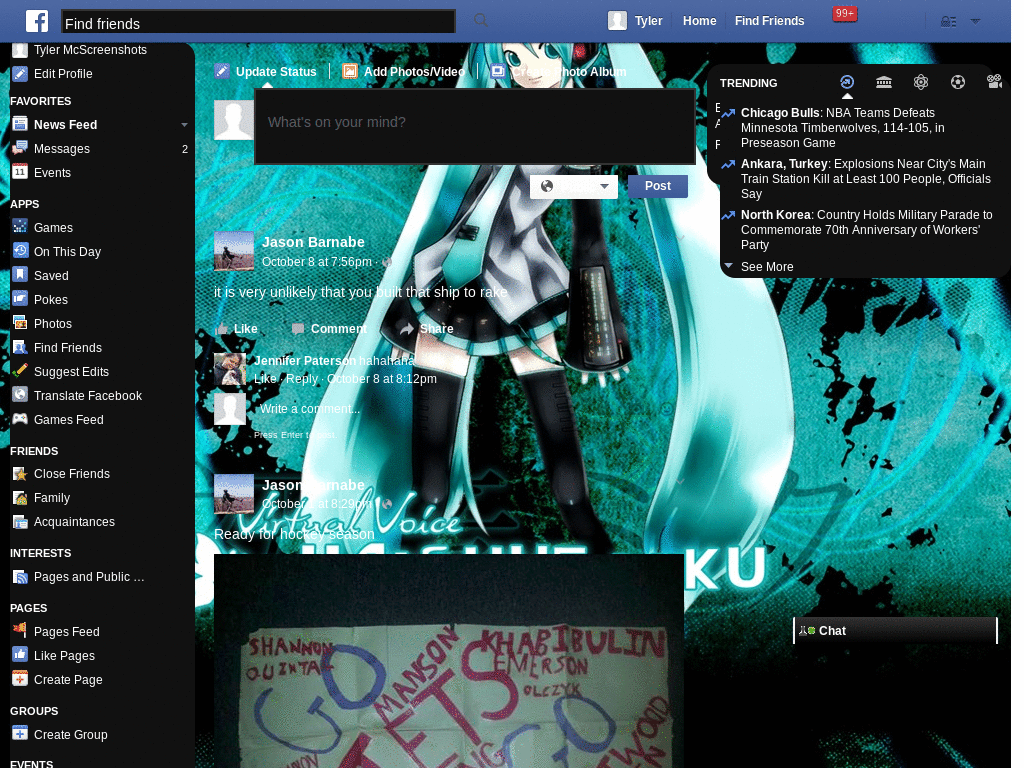This screenshot has height=768, width=1024.
Task: Select the sports trending filter icon
Action: point(957,82)
